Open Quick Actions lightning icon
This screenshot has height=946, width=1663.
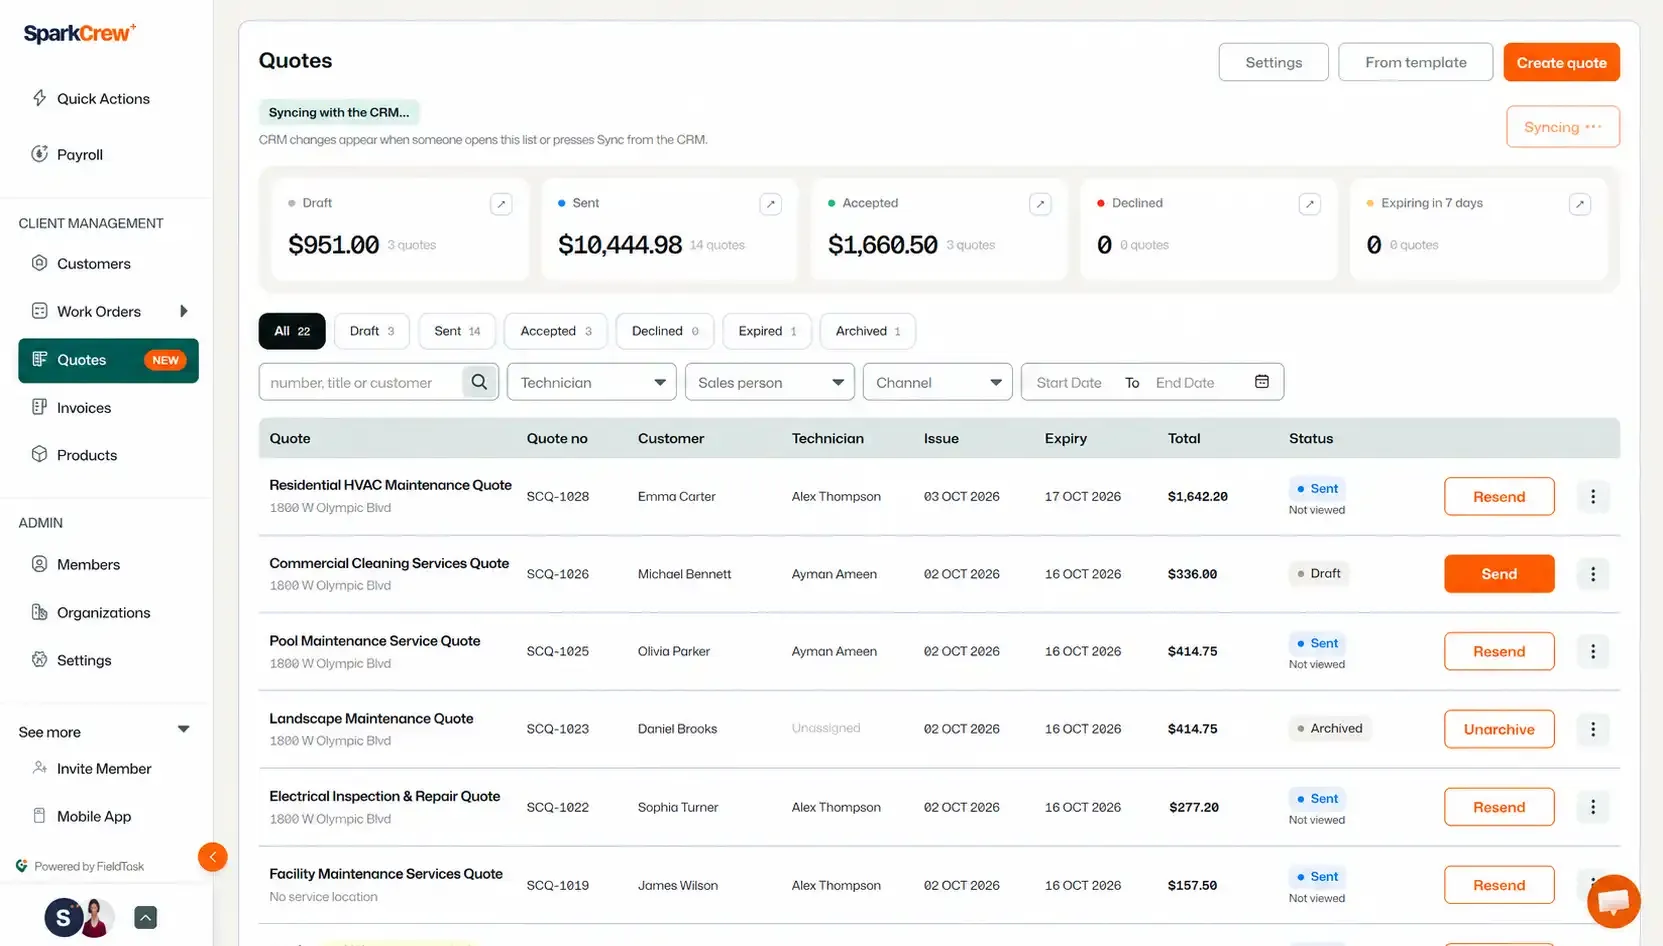40,98
